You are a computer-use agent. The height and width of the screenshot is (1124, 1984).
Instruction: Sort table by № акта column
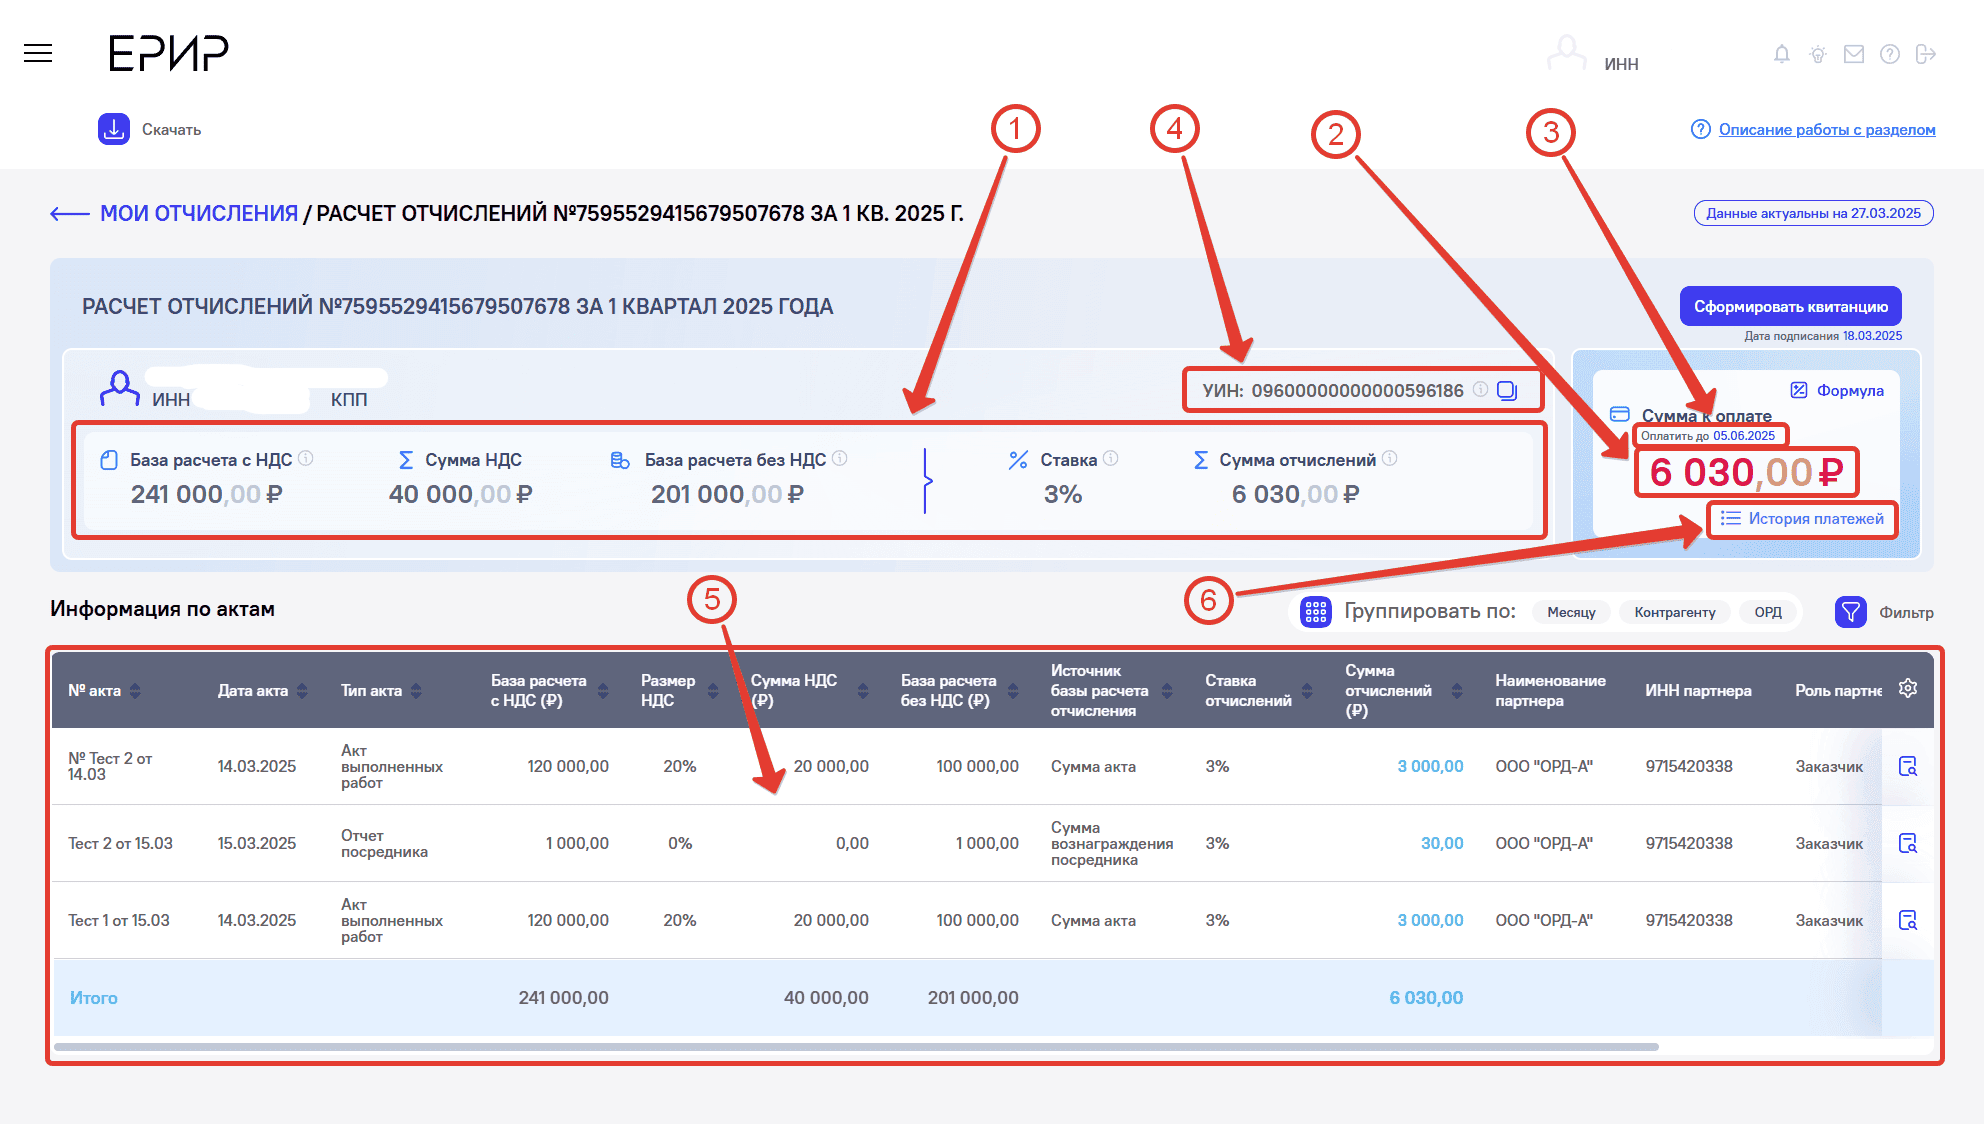pyautogui.click(x=135, y=691)
